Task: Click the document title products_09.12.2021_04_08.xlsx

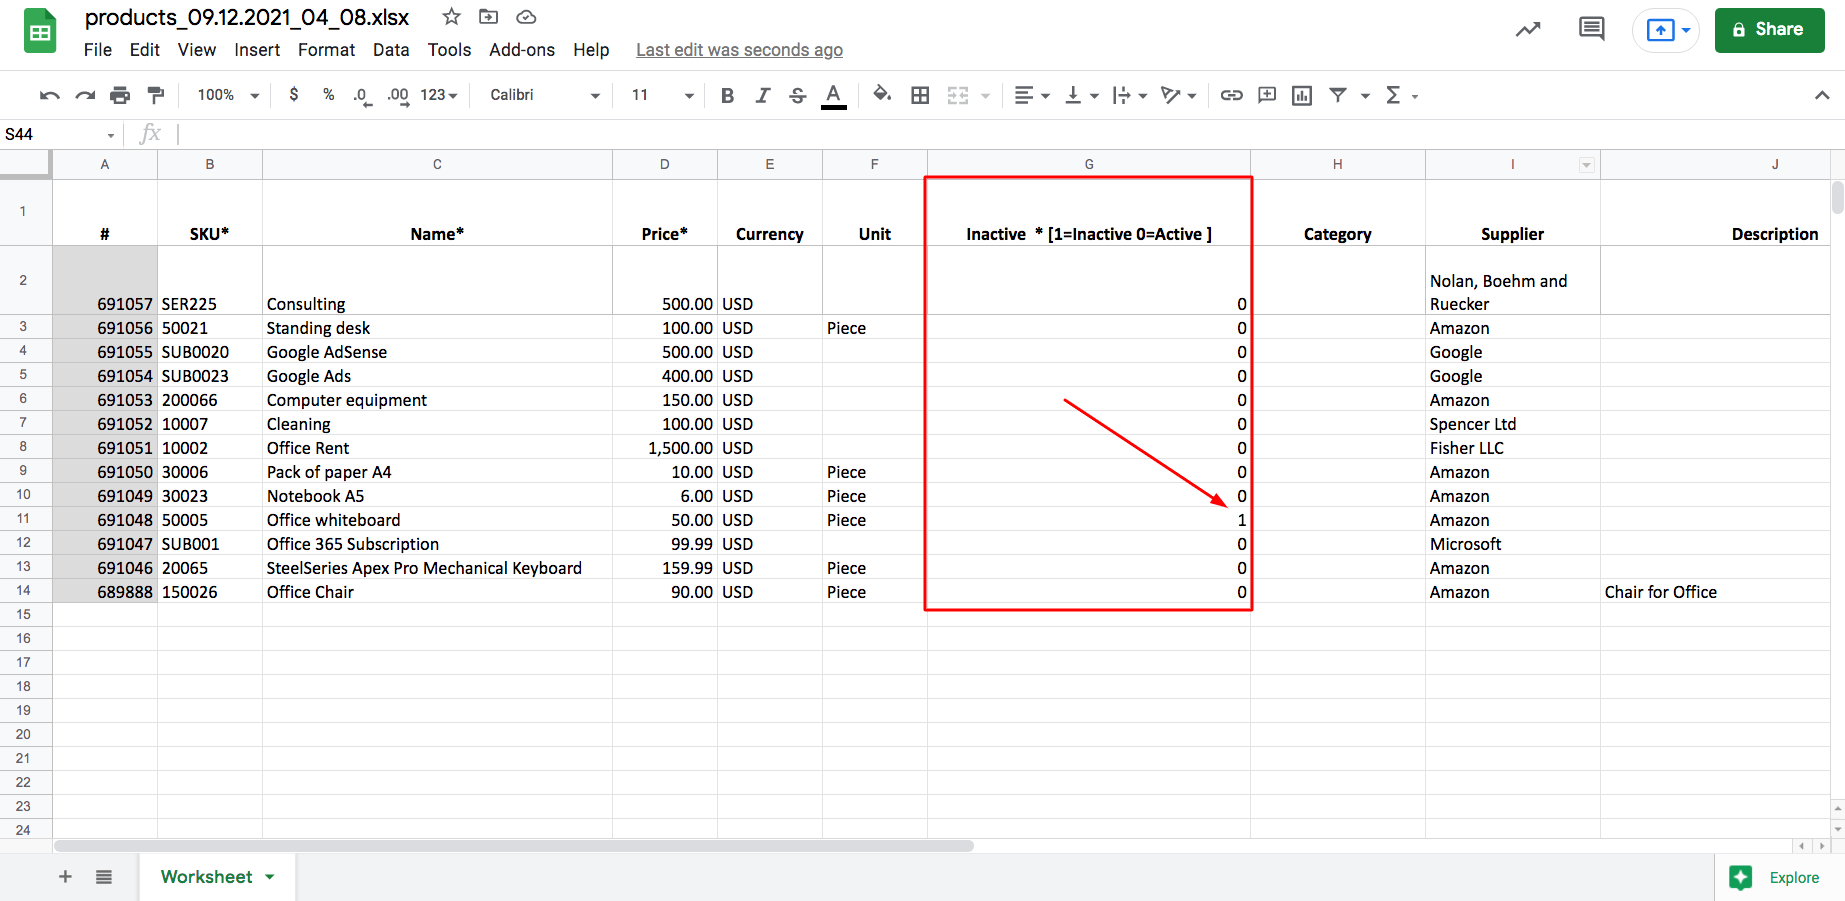Action: (247, 18)
